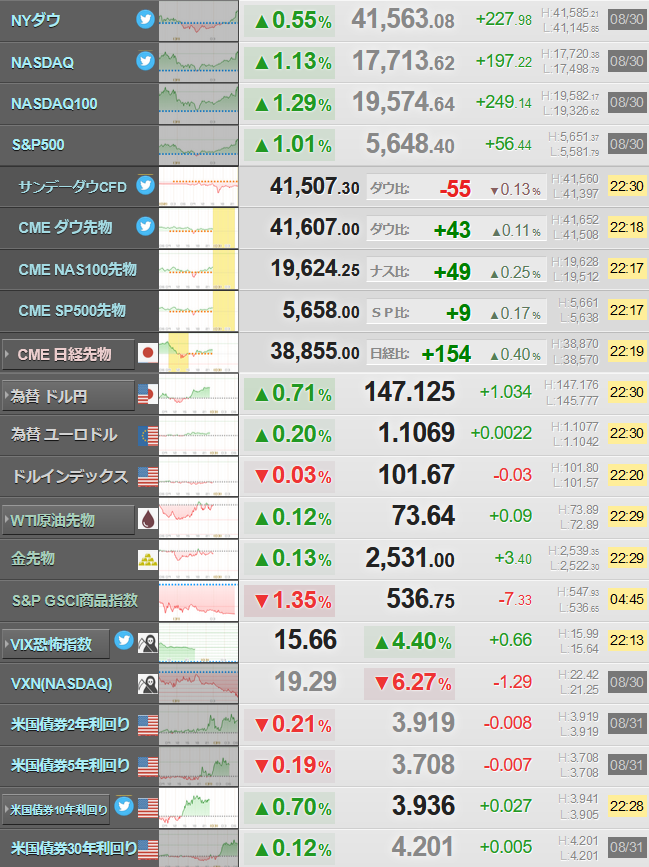Screen dimensions: 649x867
Task: Open the サンデーダウCFD mini chart
Action: 198,187
